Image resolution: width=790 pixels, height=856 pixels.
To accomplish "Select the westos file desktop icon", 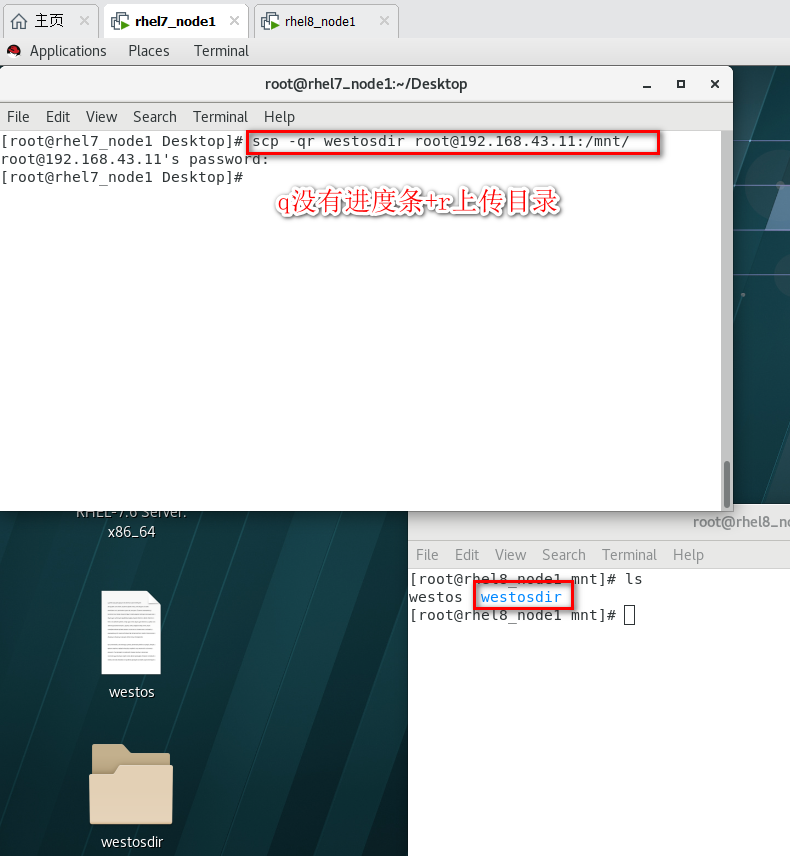I will (131, 632).
